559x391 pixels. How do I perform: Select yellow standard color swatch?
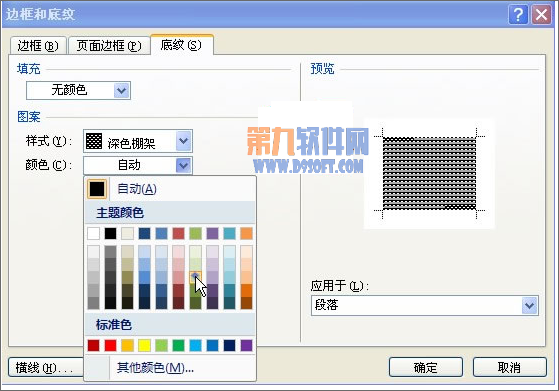[144, 345]
